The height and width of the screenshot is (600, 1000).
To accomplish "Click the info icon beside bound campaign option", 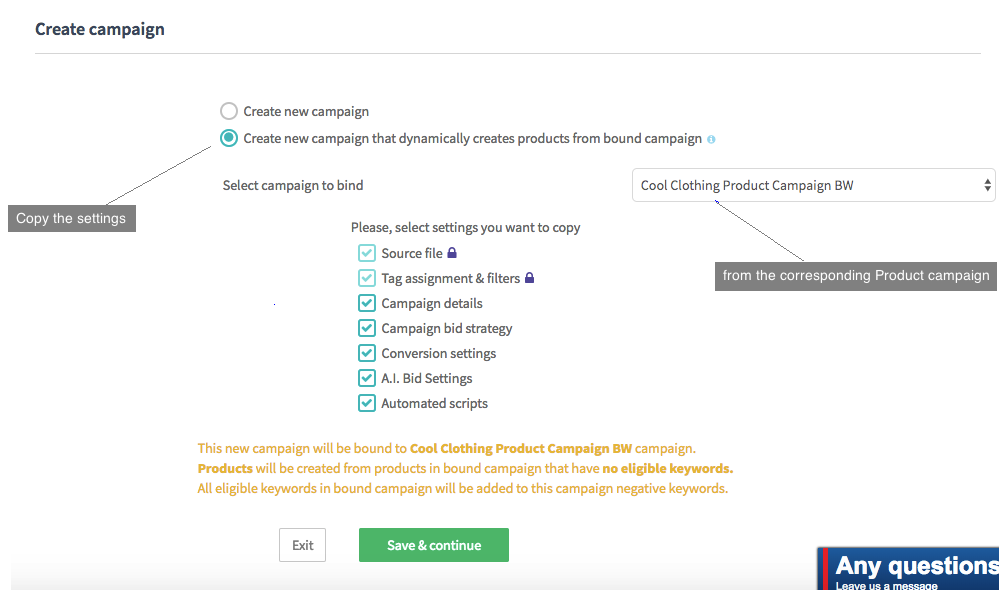I will point(711,140).
